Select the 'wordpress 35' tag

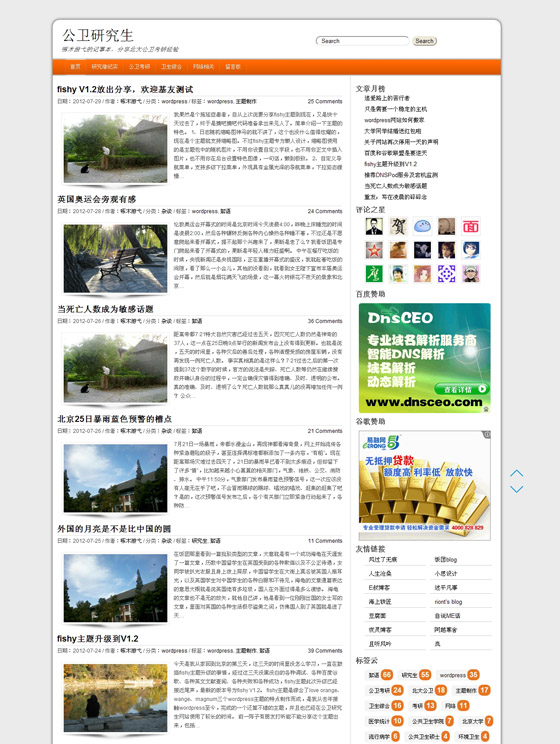[459, 675]
